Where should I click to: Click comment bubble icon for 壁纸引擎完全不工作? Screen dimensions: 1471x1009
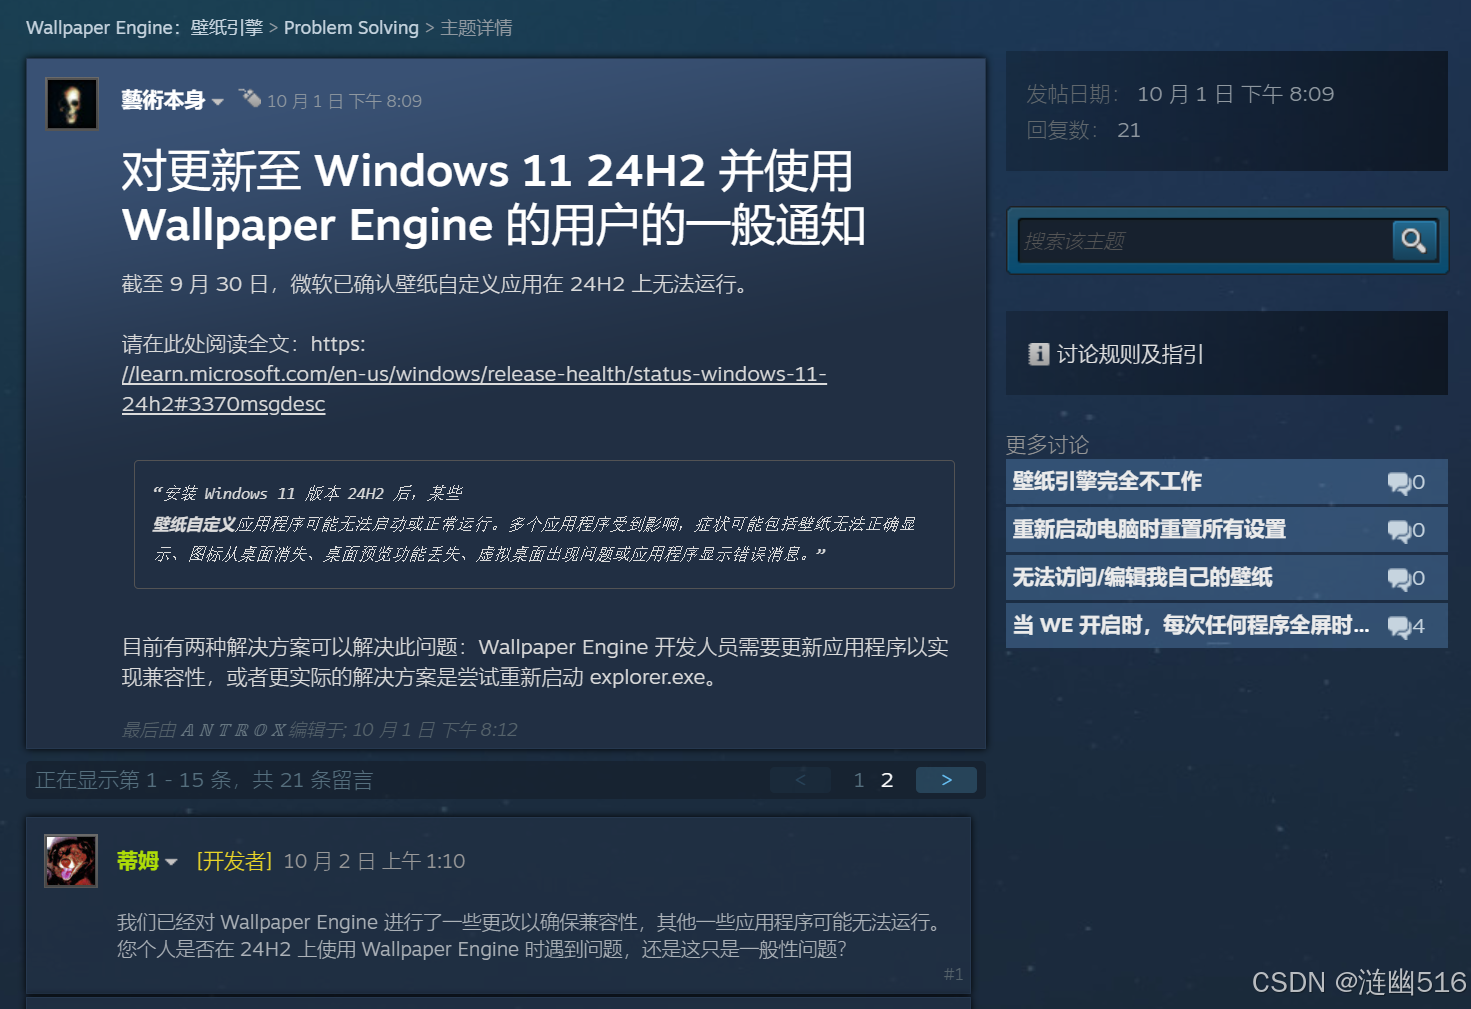1399,483
